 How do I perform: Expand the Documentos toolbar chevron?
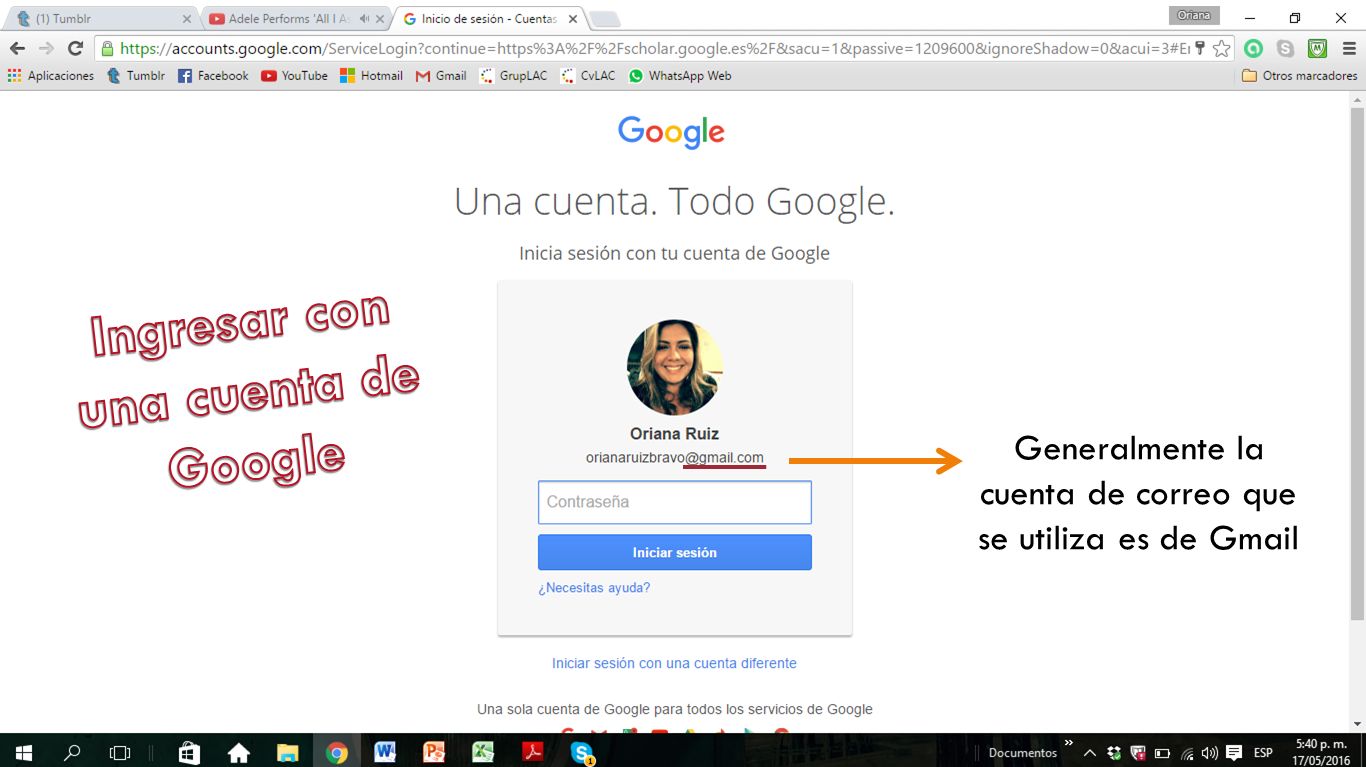(1068, 744)
